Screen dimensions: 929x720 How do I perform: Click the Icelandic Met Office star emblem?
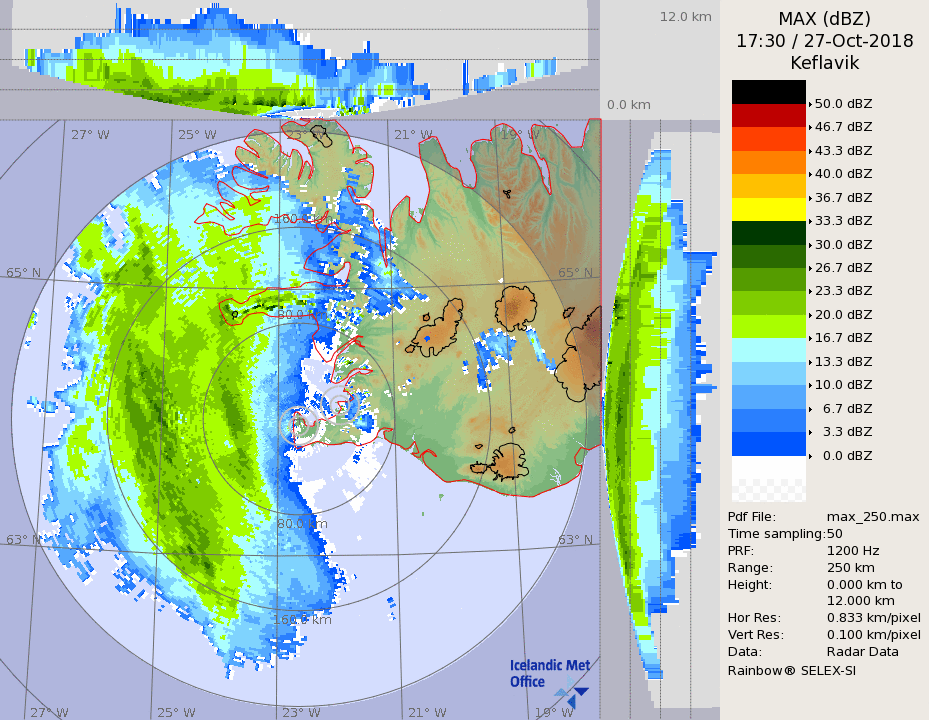pyautogui.click(x=570, y=690)
